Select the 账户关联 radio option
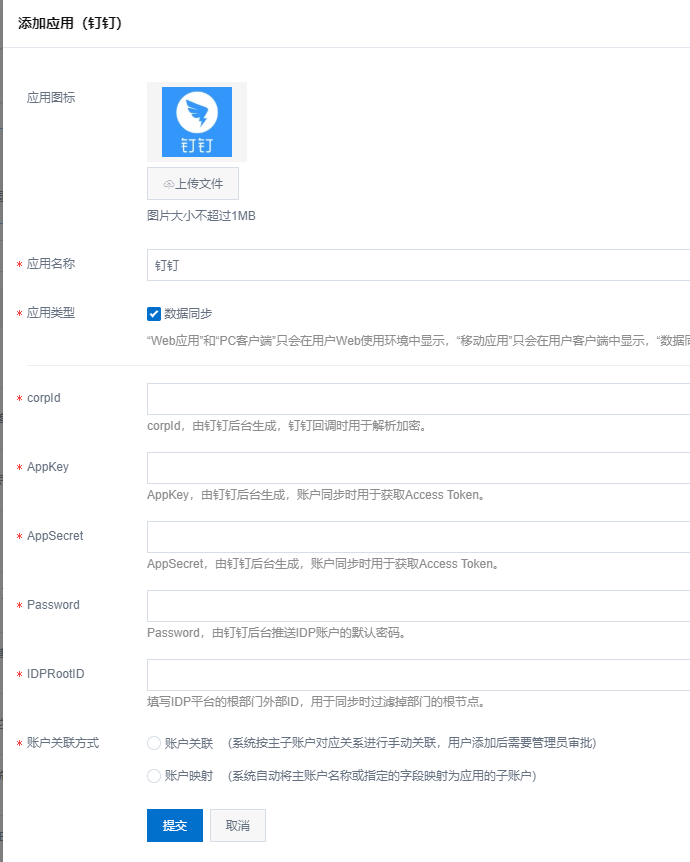The image size is (690, 862). pyautogui.click(x=154, y=743)
